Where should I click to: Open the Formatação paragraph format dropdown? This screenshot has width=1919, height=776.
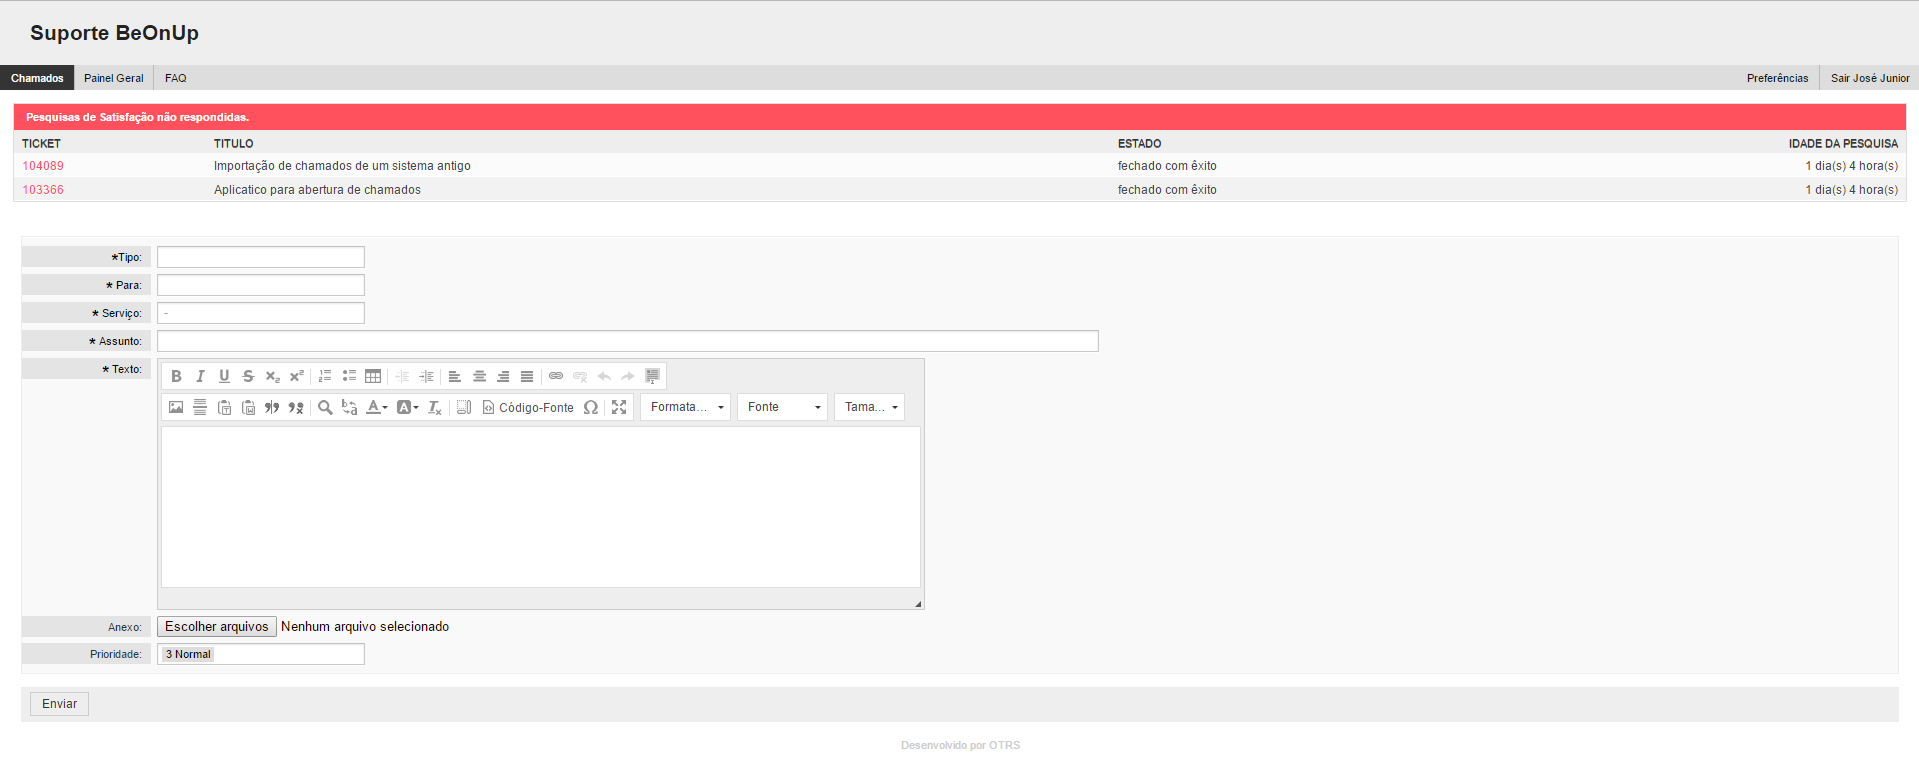tap(686, 407)
